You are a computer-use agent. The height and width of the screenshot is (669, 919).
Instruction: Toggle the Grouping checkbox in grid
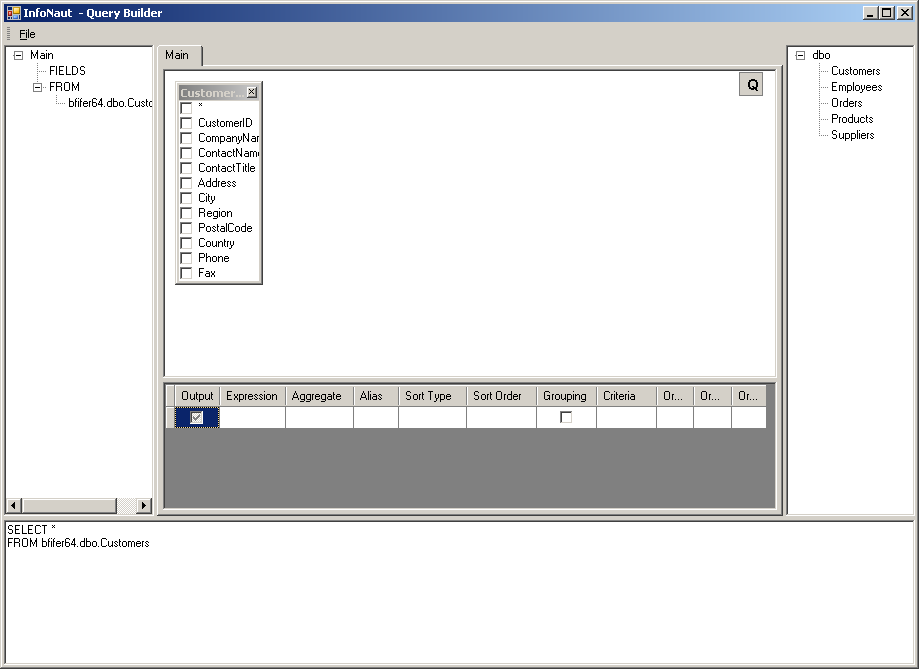click(566, 417)
